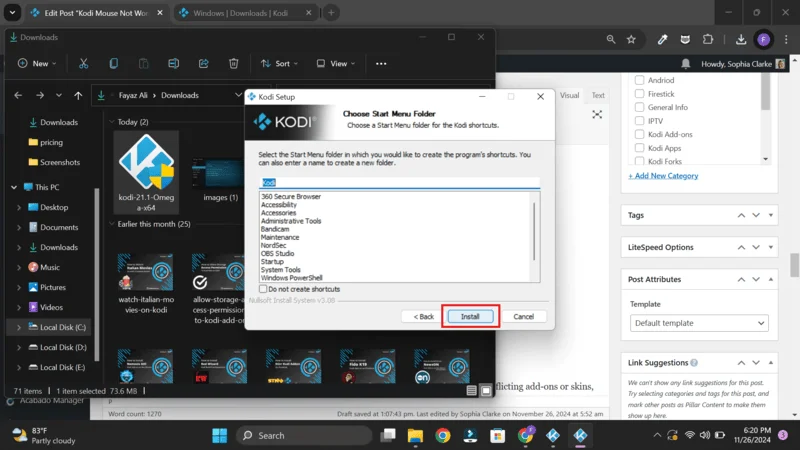This screenshot has width=800, height=450.
Task: Open the See more ellipsis in Explorer
Action: point(381,64)
